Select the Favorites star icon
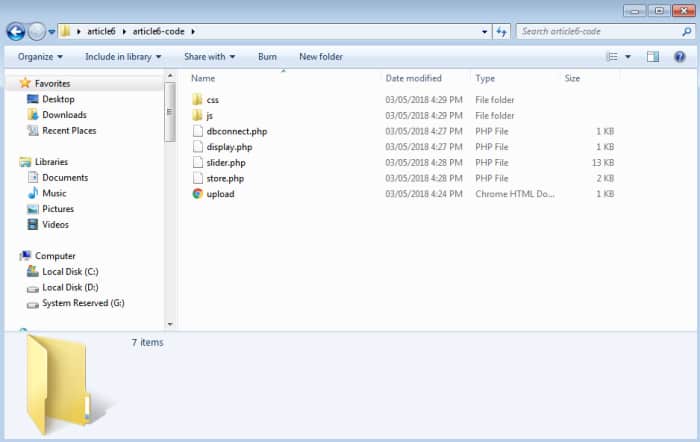 (25, 83)
